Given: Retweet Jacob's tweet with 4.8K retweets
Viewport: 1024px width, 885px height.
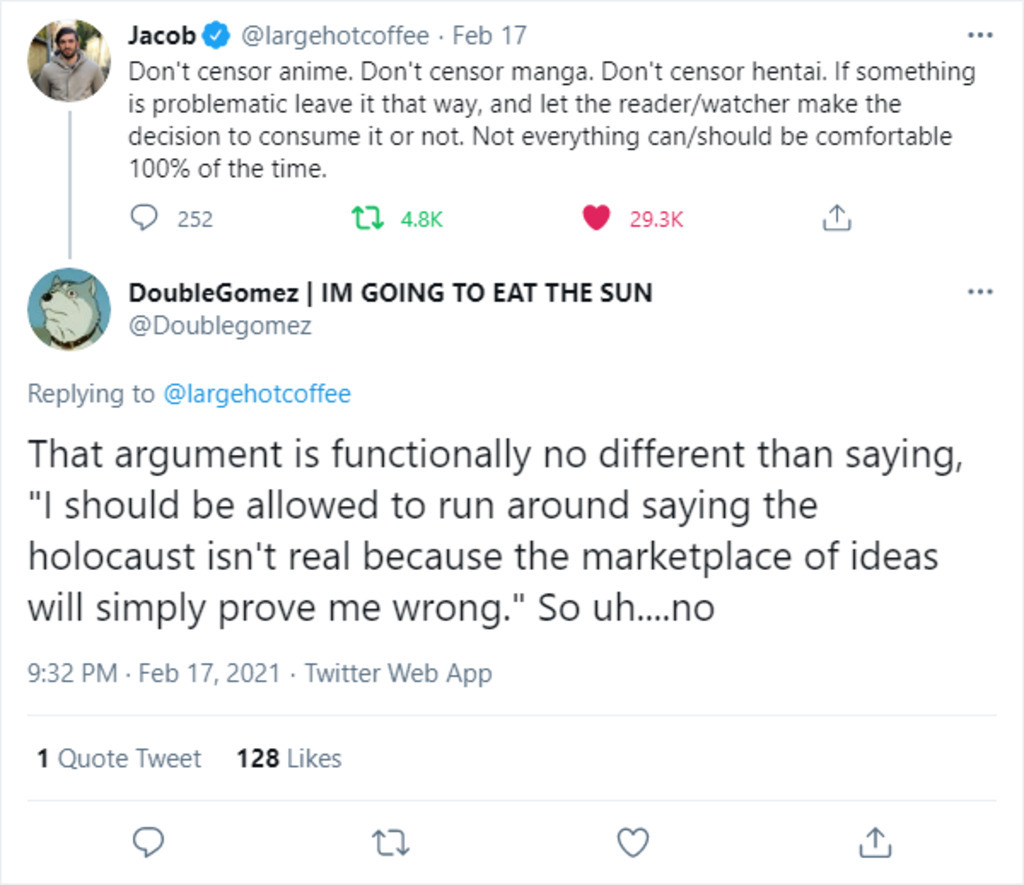Looking at the screenshot, I should click(366, 218).
